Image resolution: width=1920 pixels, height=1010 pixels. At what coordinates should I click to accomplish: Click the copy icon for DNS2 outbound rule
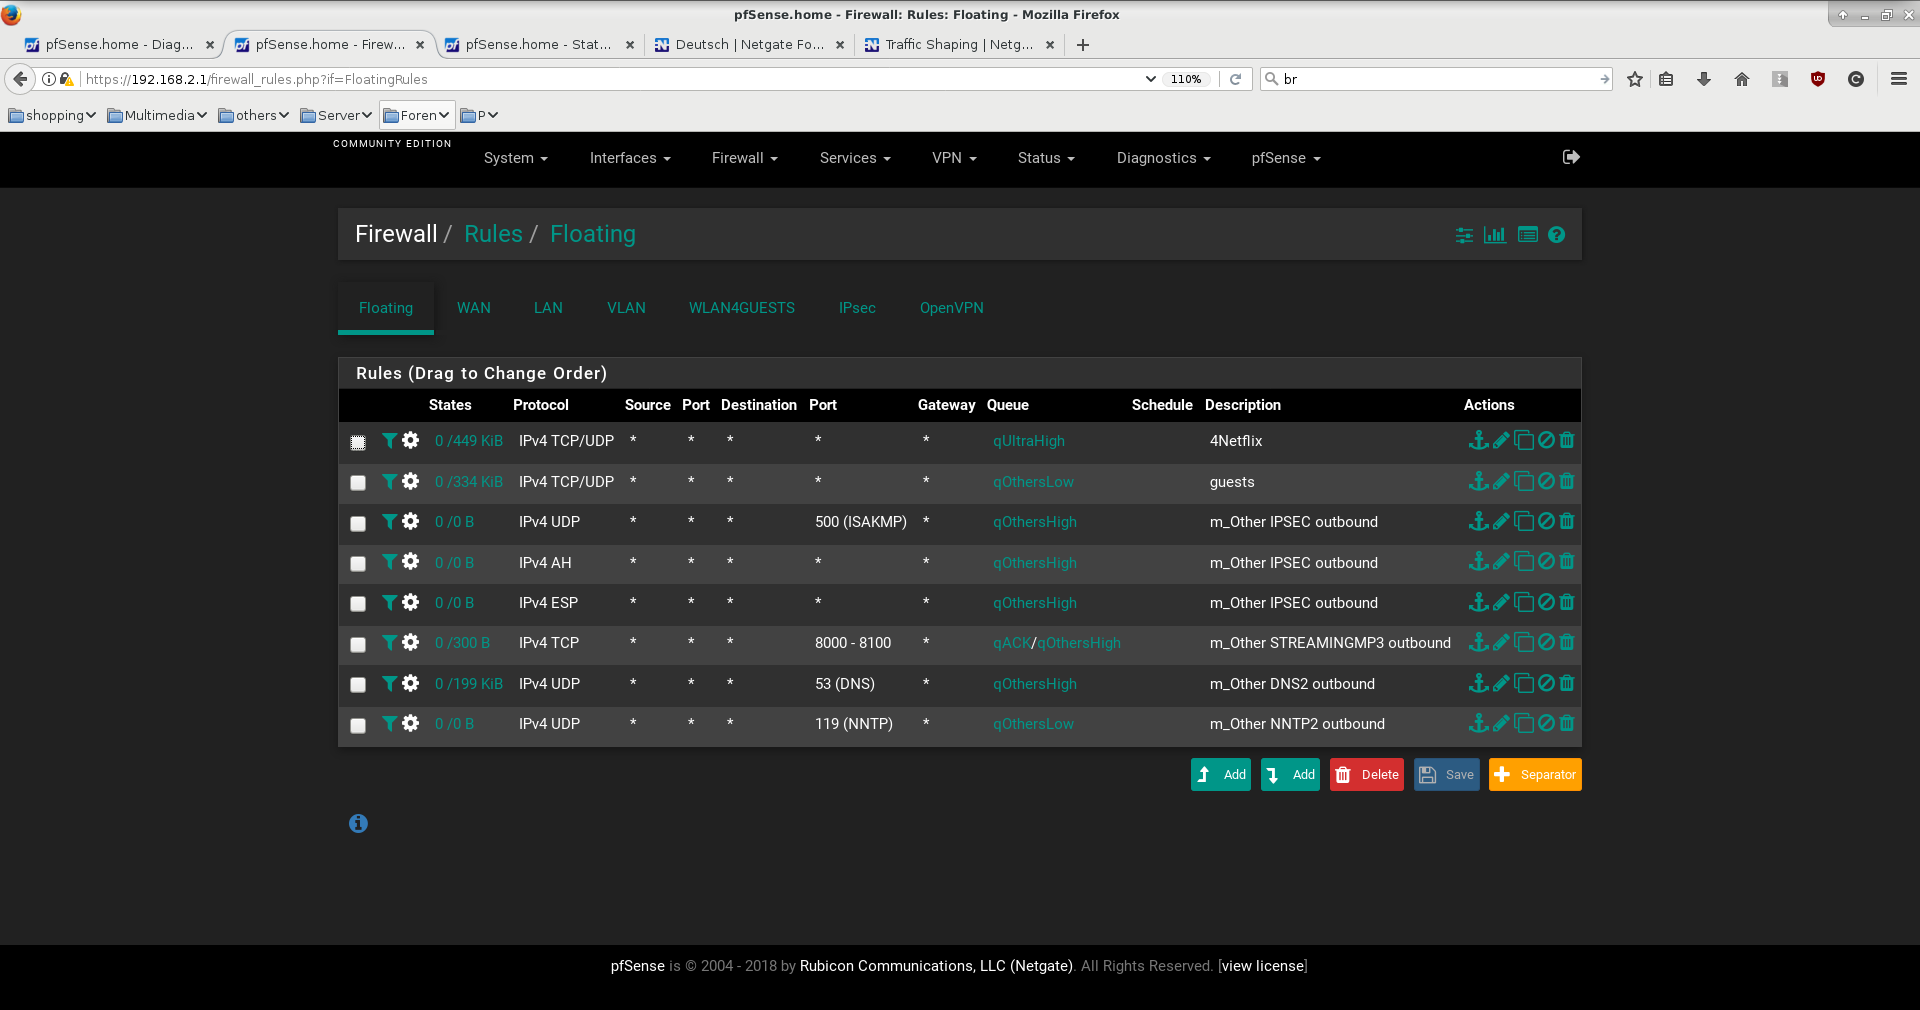1524,684
